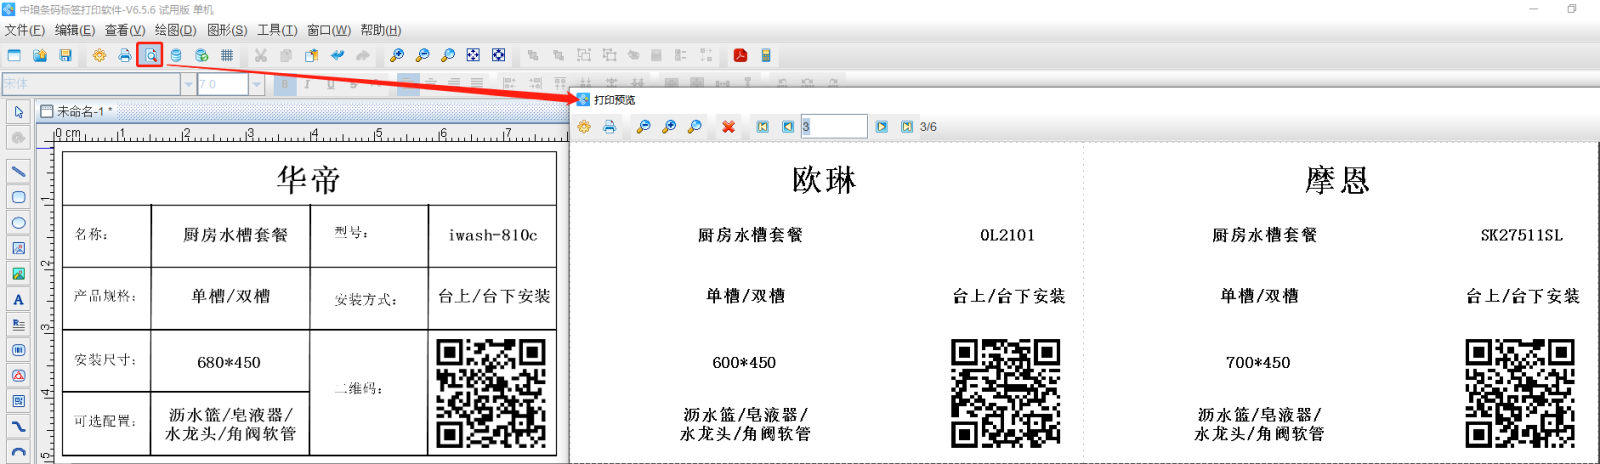
Task: Select the line drawing tool
Action: pyautogui.click(x=18, y=172)
